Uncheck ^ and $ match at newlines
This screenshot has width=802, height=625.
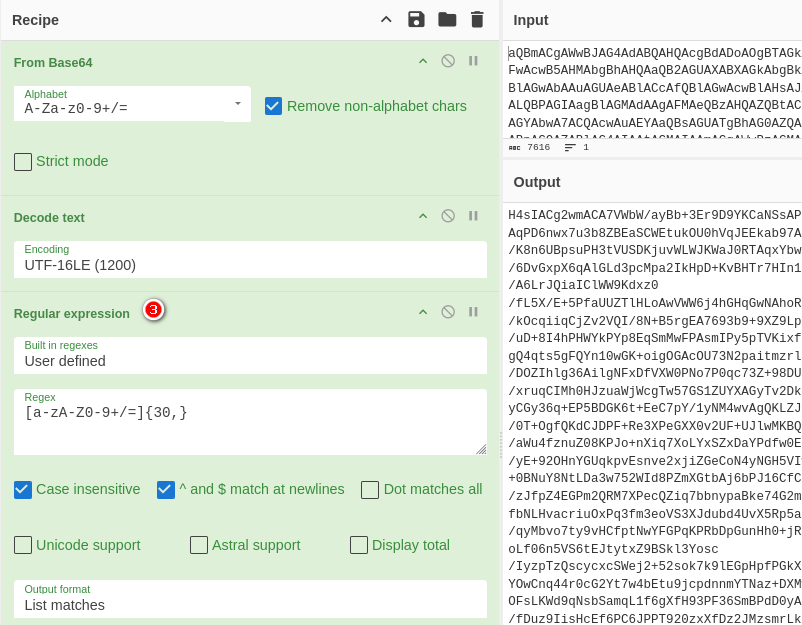[166, 489]
